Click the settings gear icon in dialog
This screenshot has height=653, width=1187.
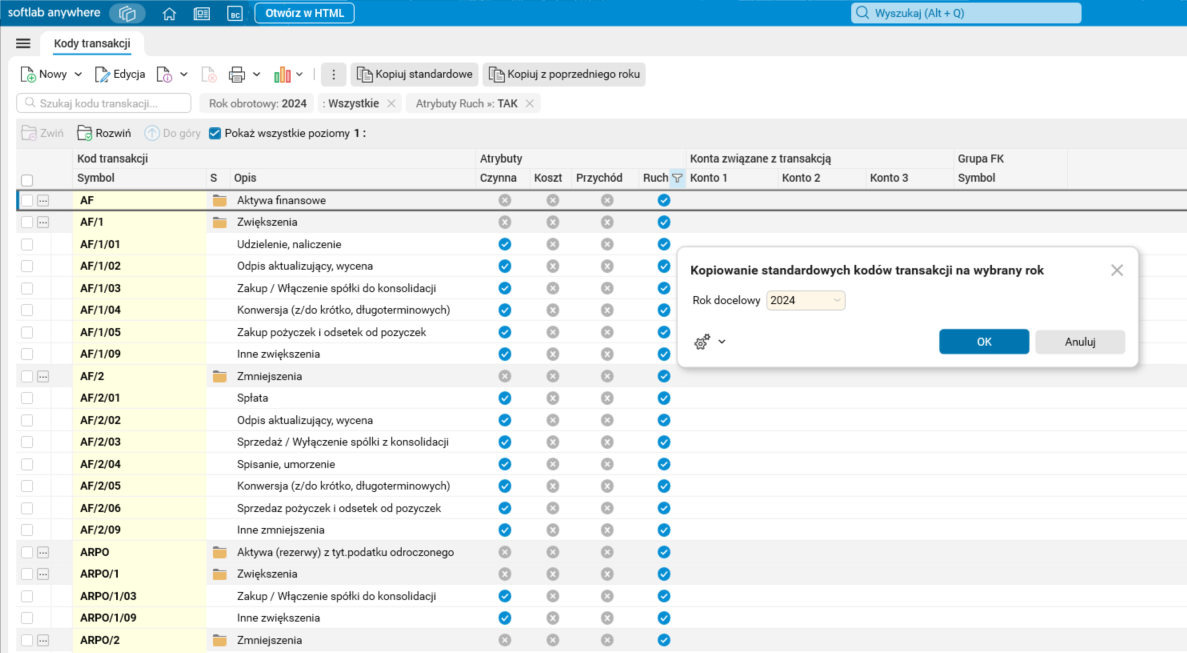coord(702,342)
